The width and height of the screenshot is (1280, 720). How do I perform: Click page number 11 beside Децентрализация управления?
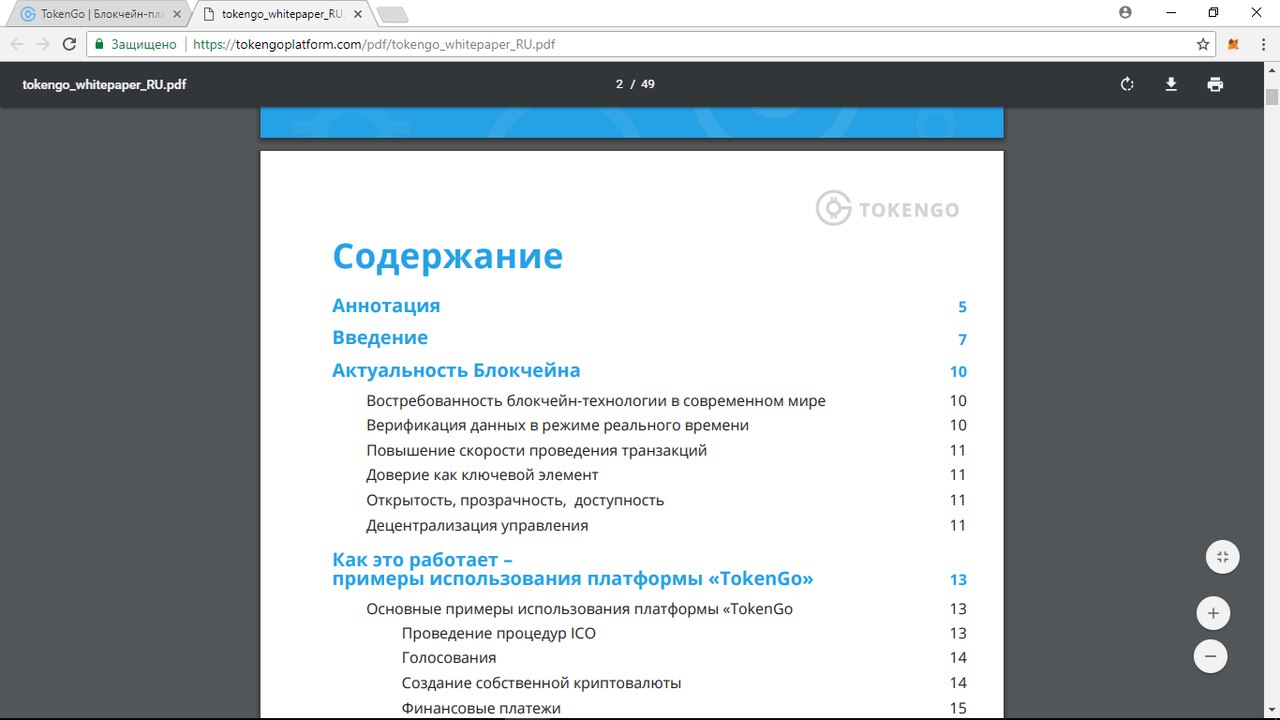tap(958, 526)
